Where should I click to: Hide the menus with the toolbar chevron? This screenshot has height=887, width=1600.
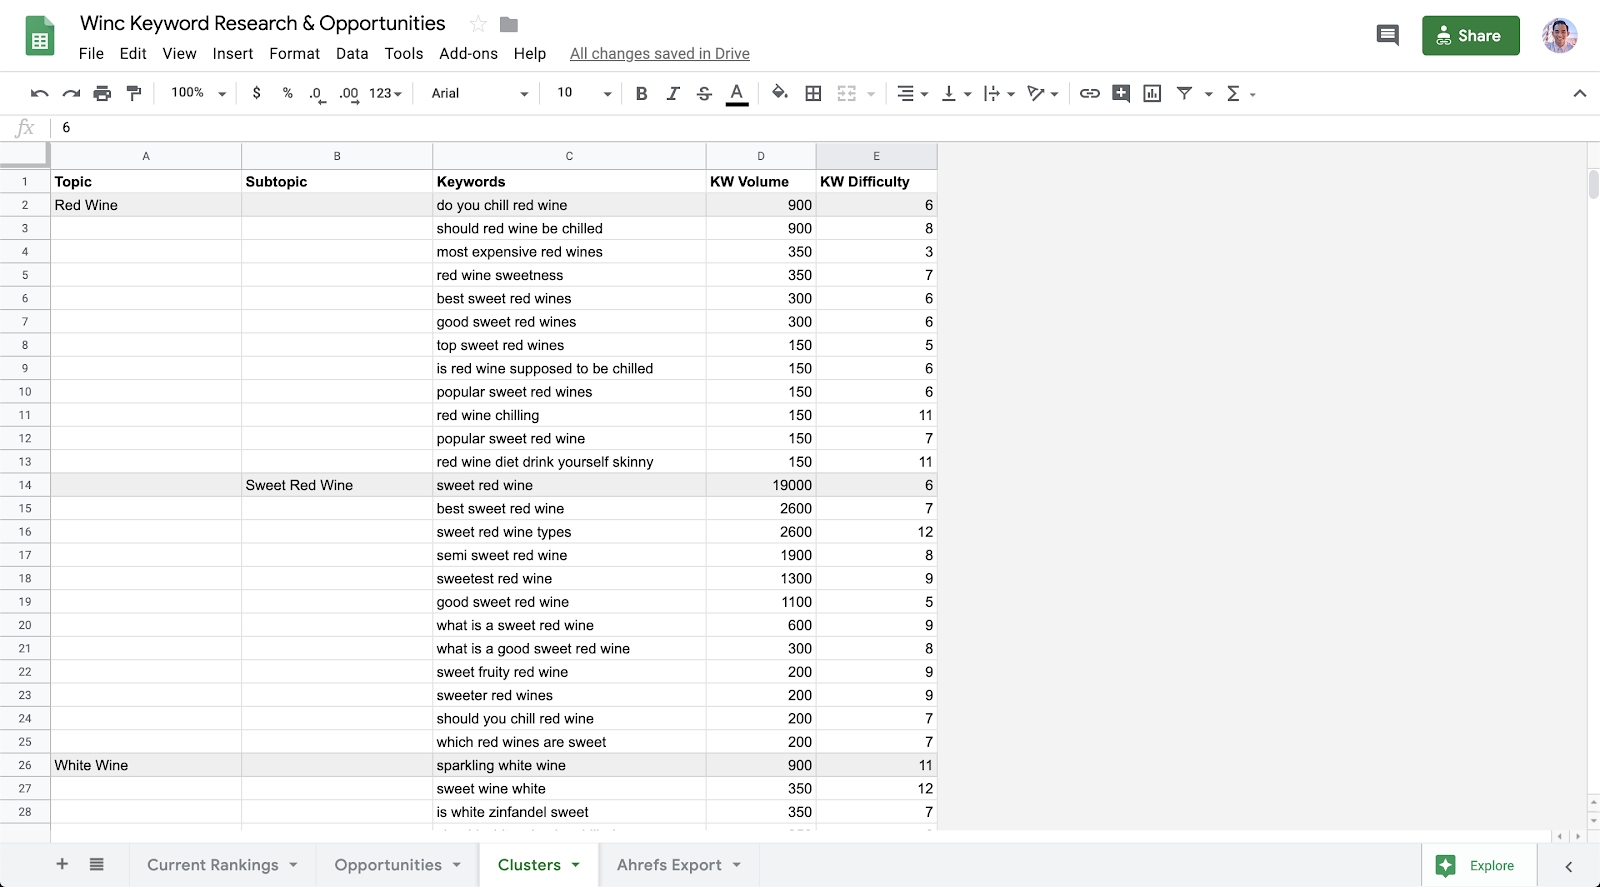click(x=1580, y=93)
